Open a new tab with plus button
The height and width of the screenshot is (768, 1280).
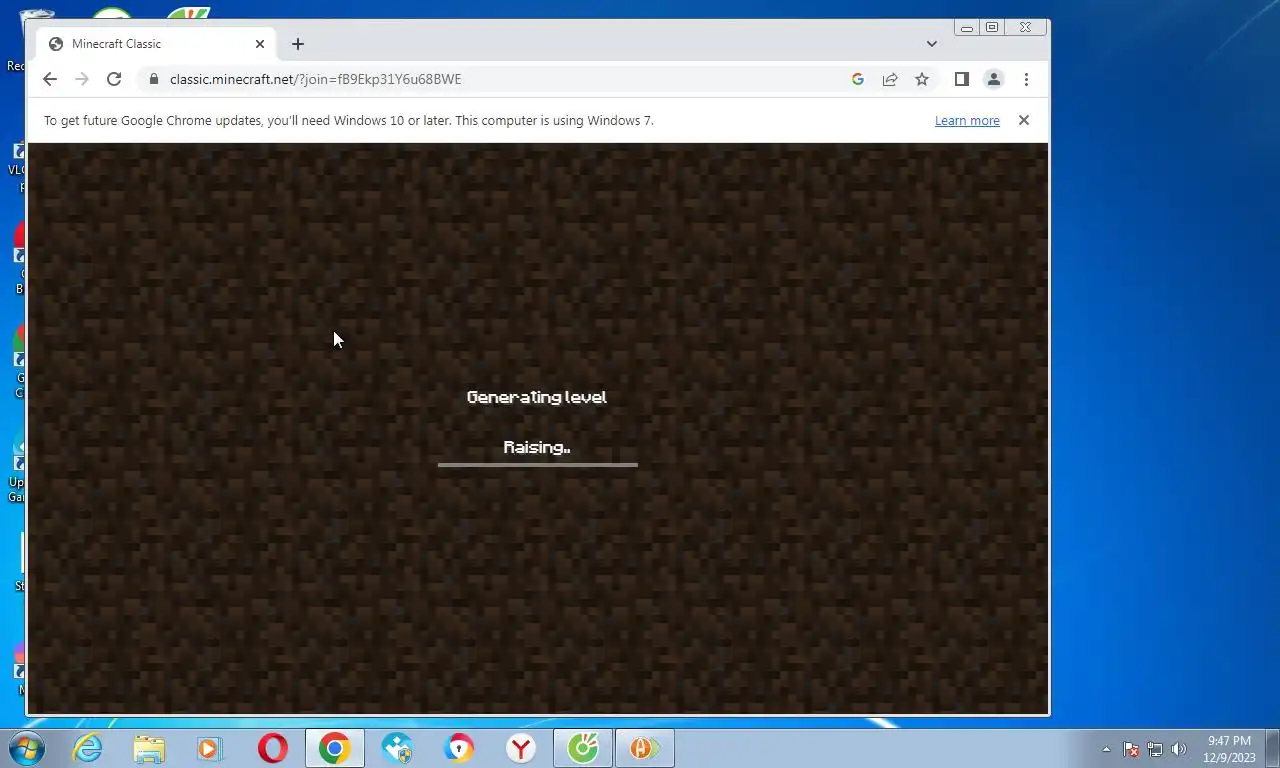click(298, 44)
